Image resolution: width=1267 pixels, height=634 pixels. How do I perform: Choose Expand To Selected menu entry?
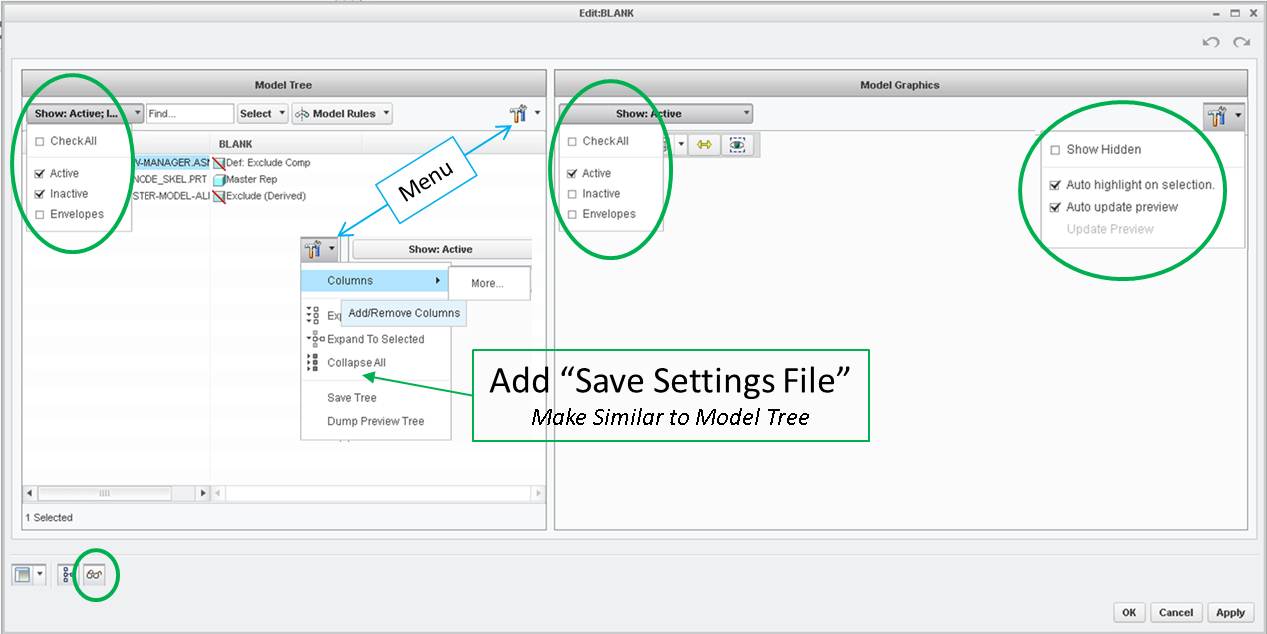pos(375,339)
